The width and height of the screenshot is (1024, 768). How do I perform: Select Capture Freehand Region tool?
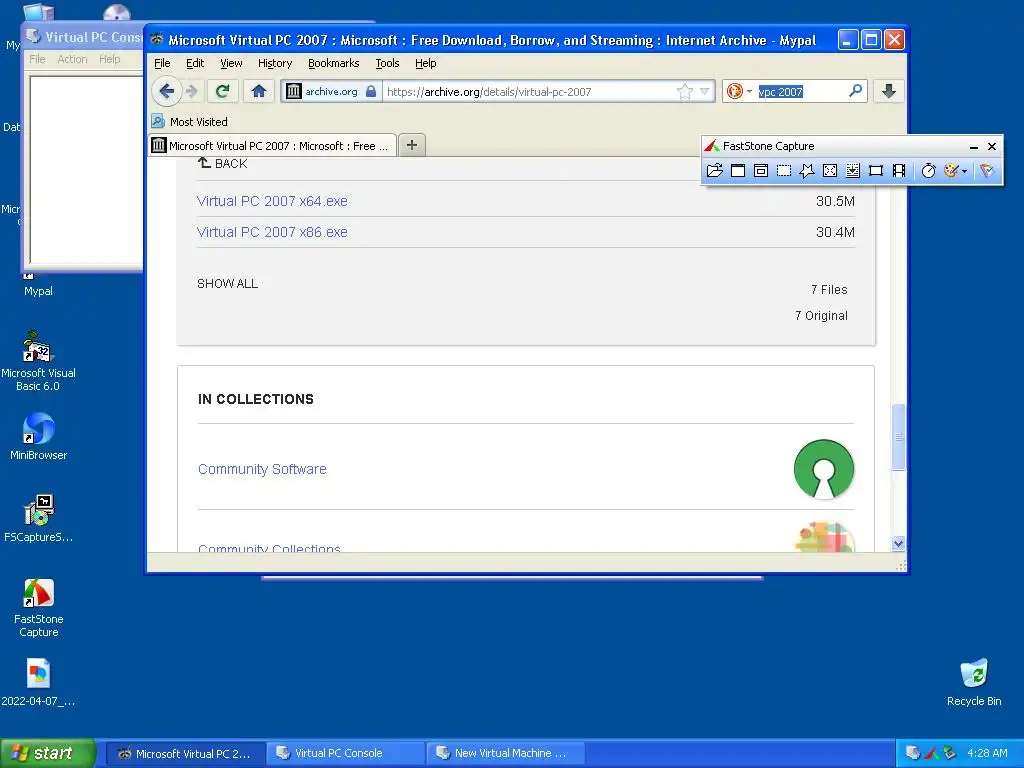click(x=807, y=170)
